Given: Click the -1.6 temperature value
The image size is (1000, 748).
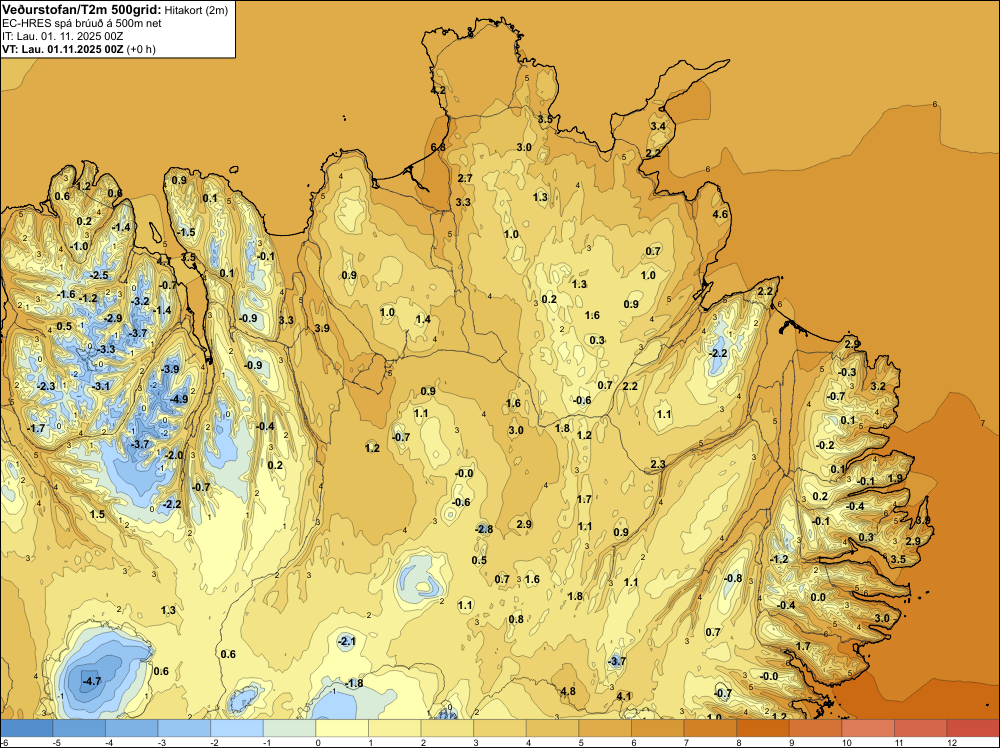Looking at the screenshot, I should point(66,295).
